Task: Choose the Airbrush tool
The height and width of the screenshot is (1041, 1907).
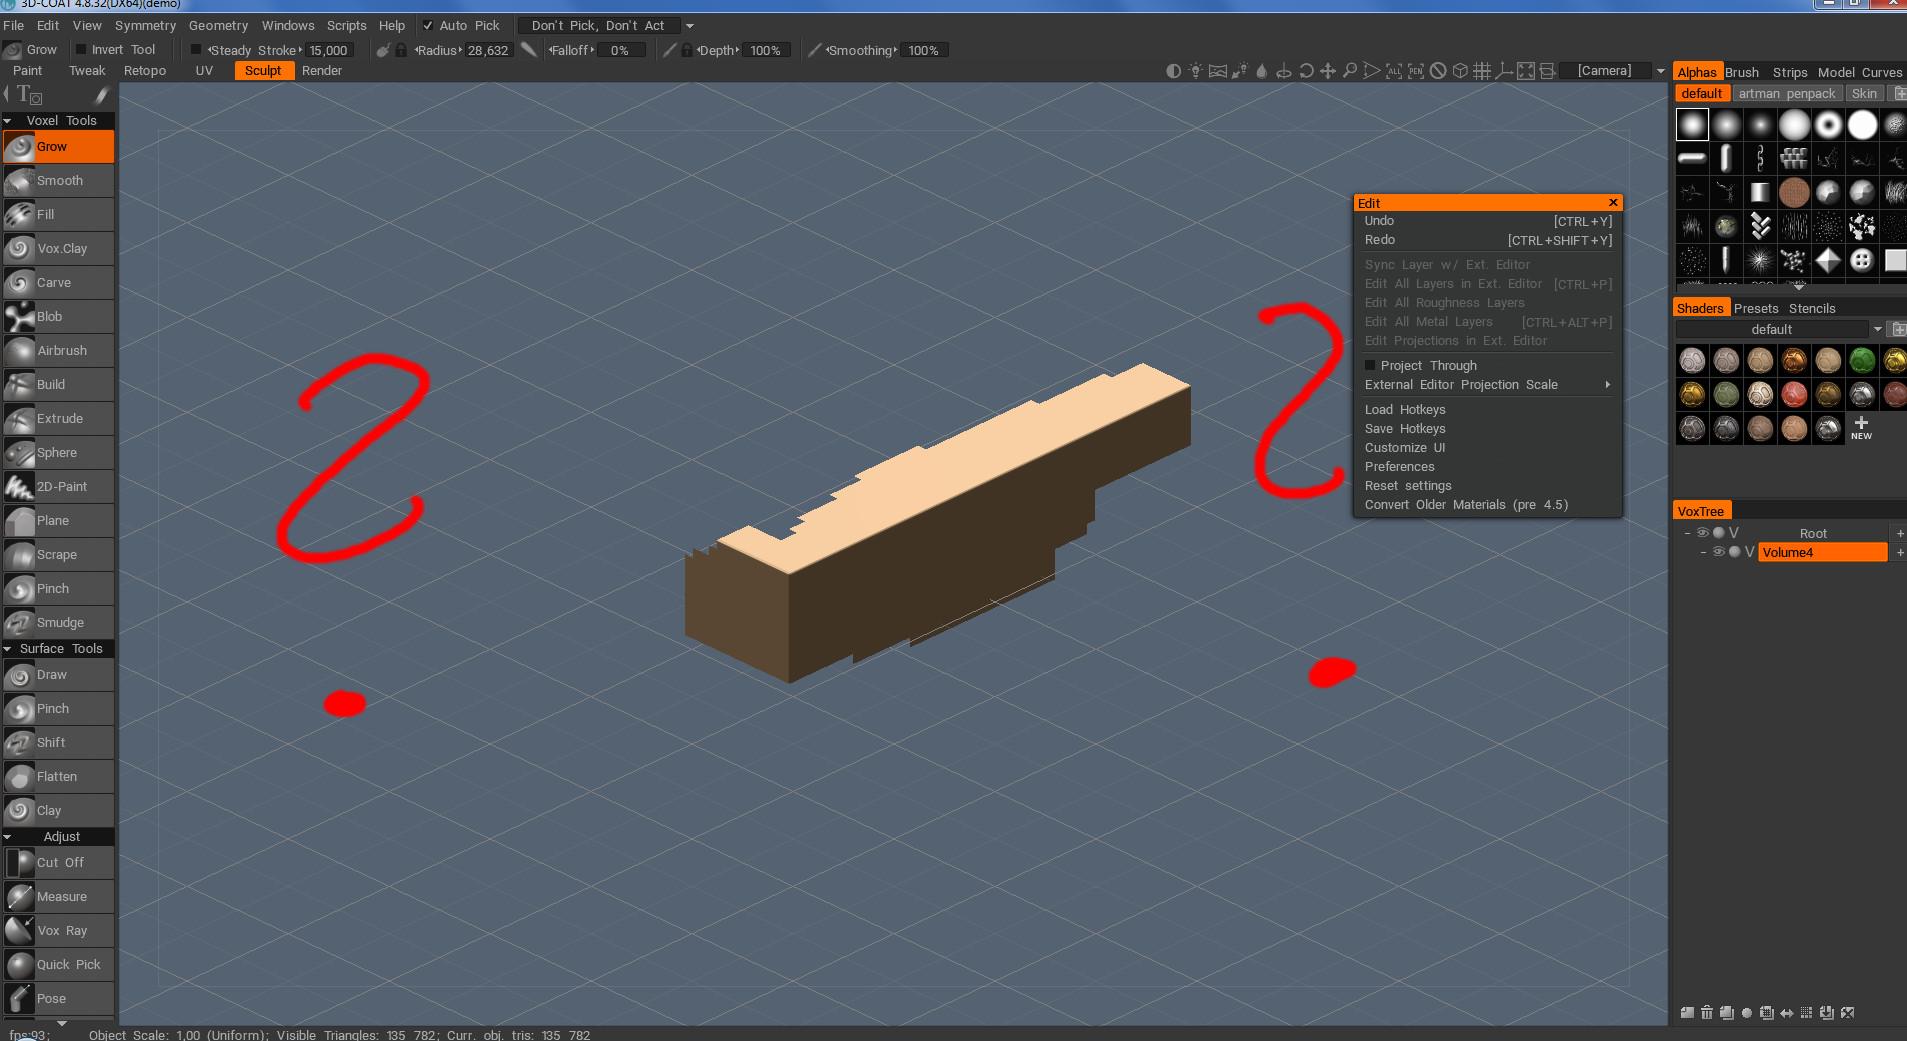Action: click(x=60, y=351)
